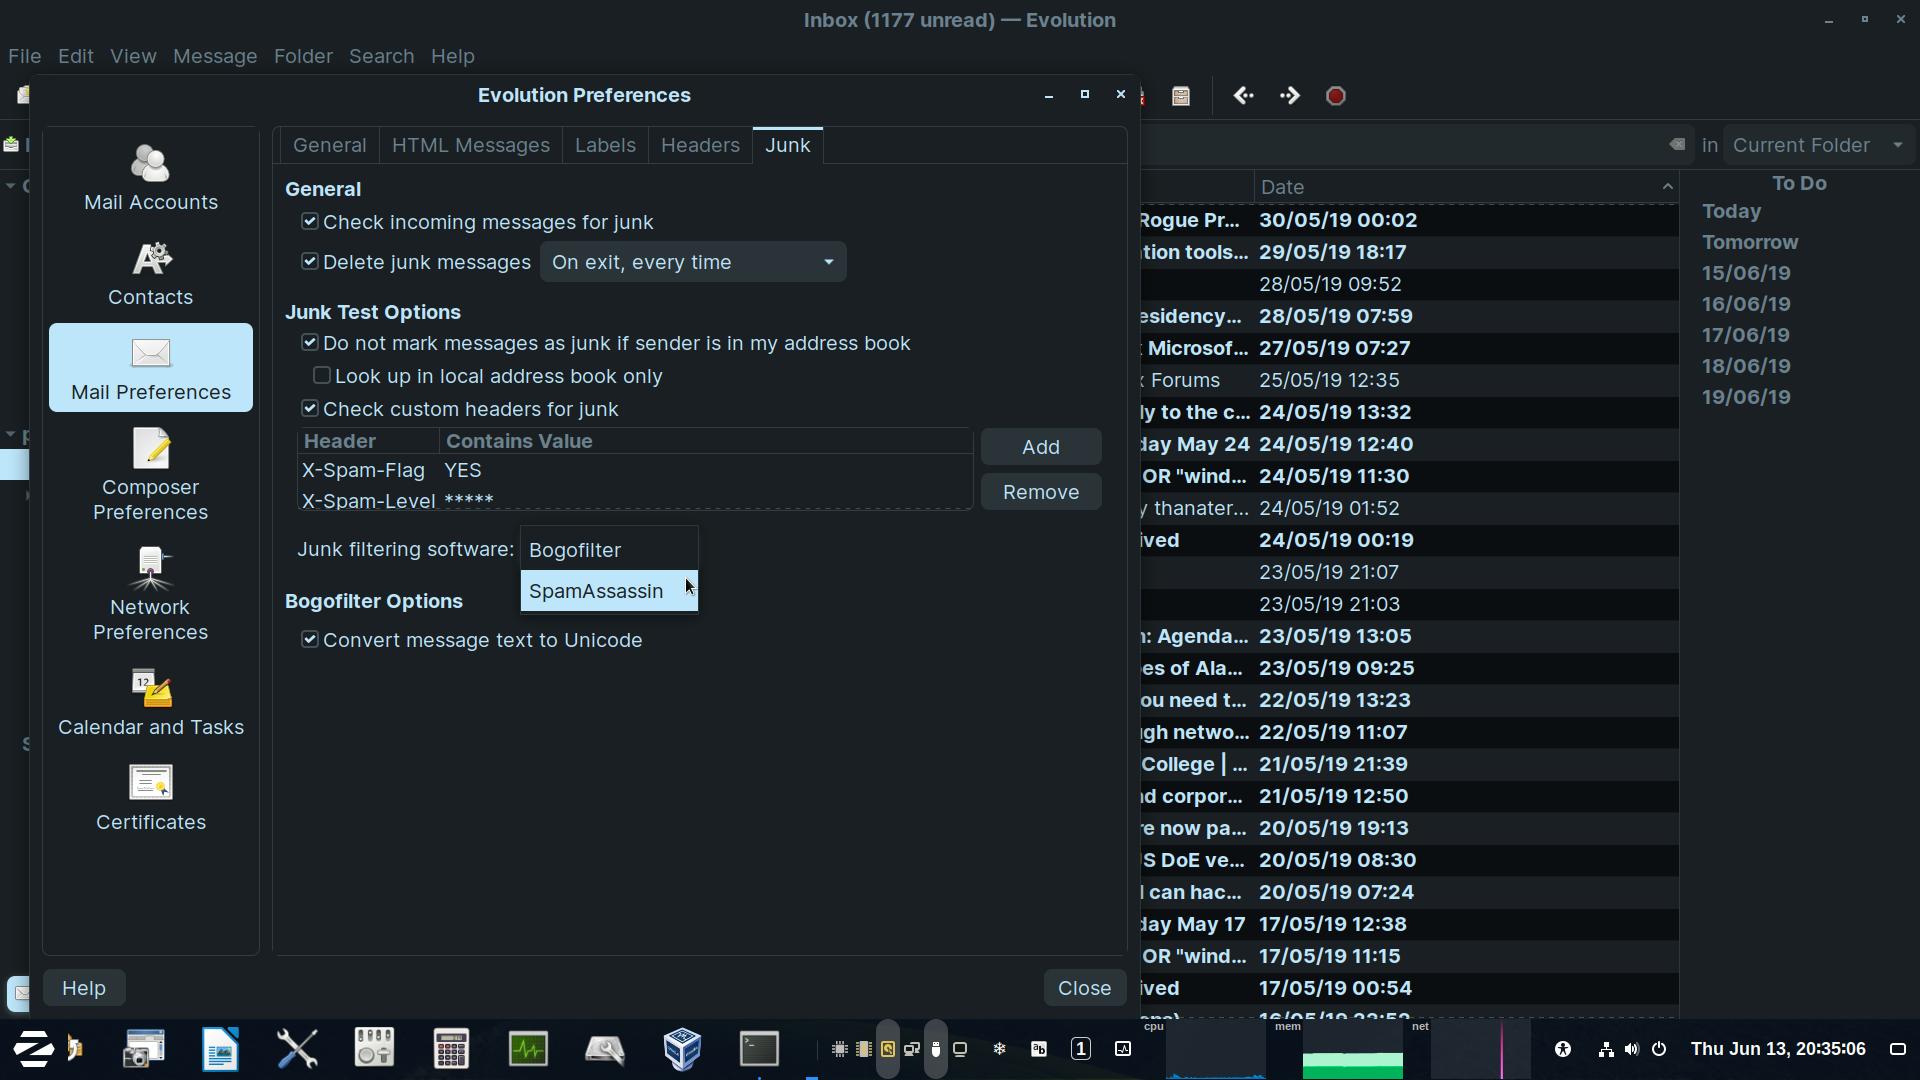Open the delete junk frequency dropdown
The image size is (1920, 1080).
[x=692, y=262]
